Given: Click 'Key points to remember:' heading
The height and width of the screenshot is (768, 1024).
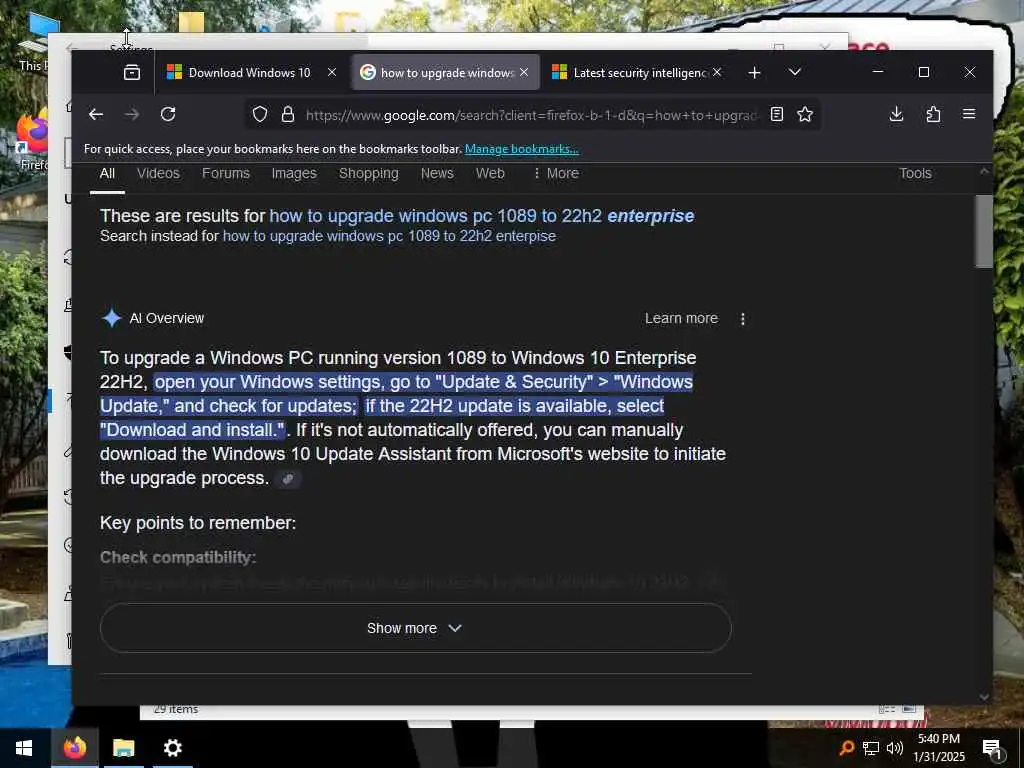Looking at the screenshot, I should tap(198, 523).
